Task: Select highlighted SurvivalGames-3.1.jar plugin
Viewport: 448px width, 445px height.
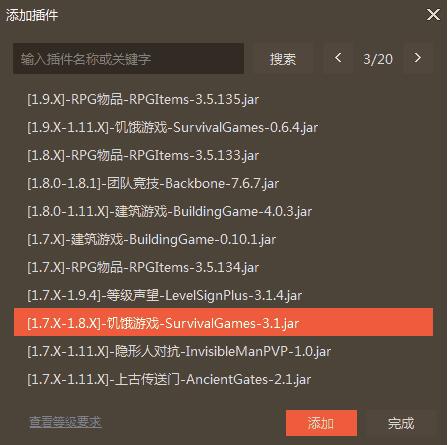Action: 223,322
